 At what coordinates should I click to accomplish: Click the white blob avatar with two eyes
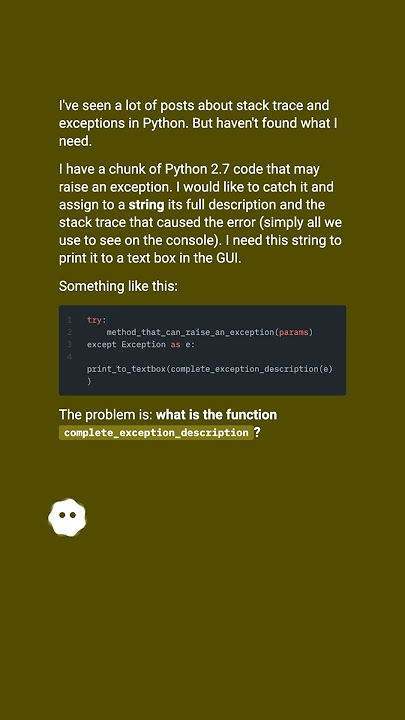67,518
